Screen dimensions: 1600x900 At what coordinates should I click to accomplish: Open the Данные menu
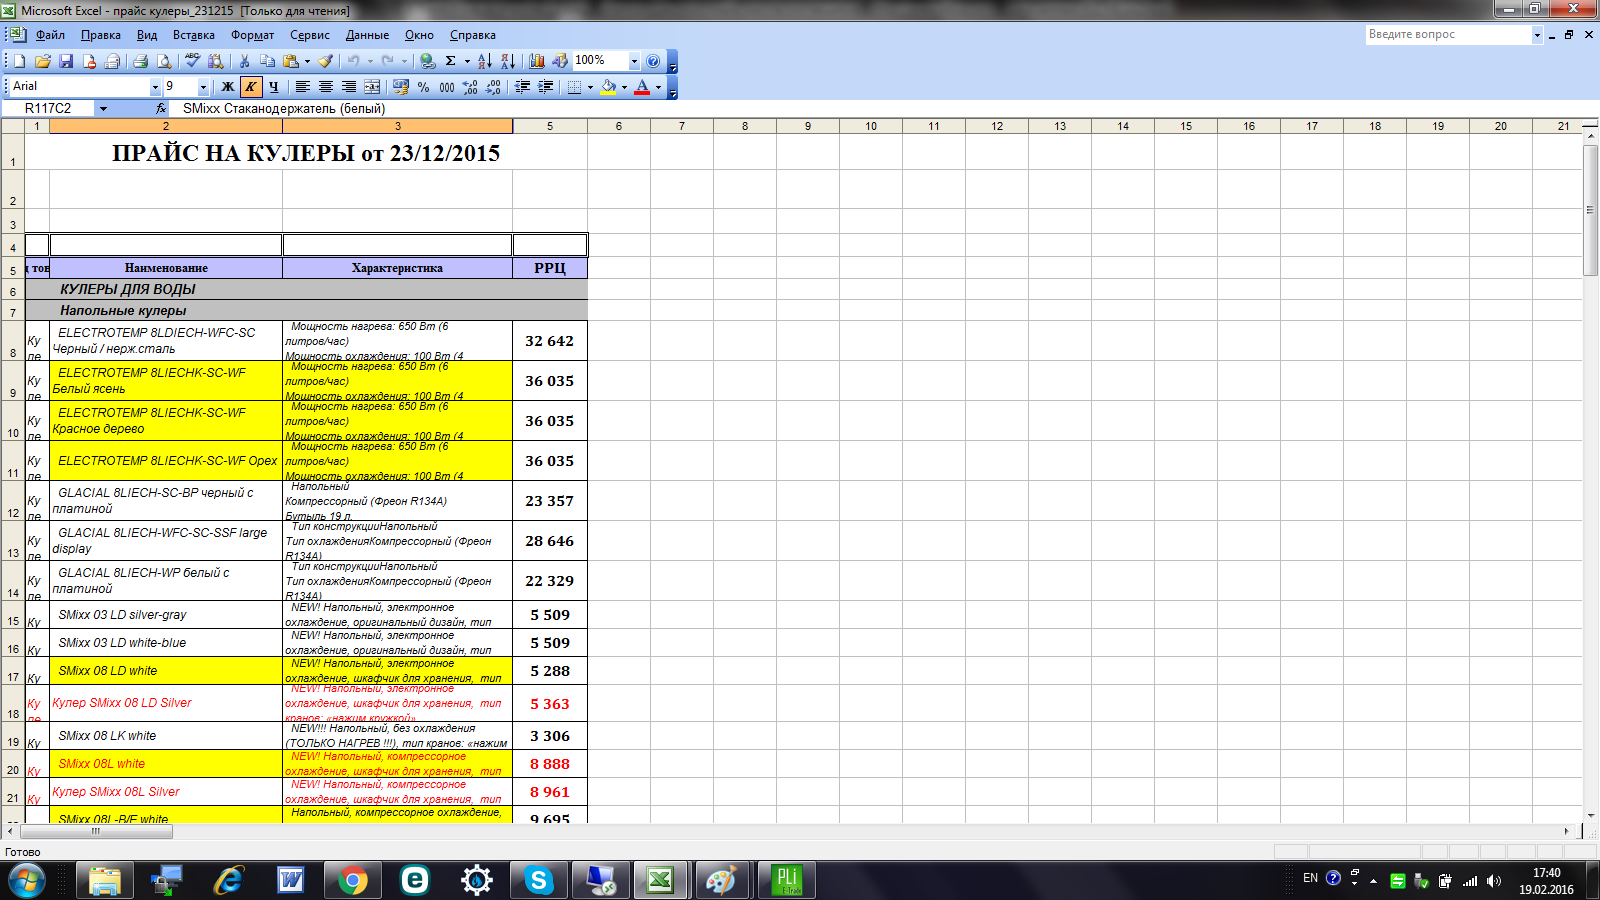pyautogui.click(x=368, y=35)
